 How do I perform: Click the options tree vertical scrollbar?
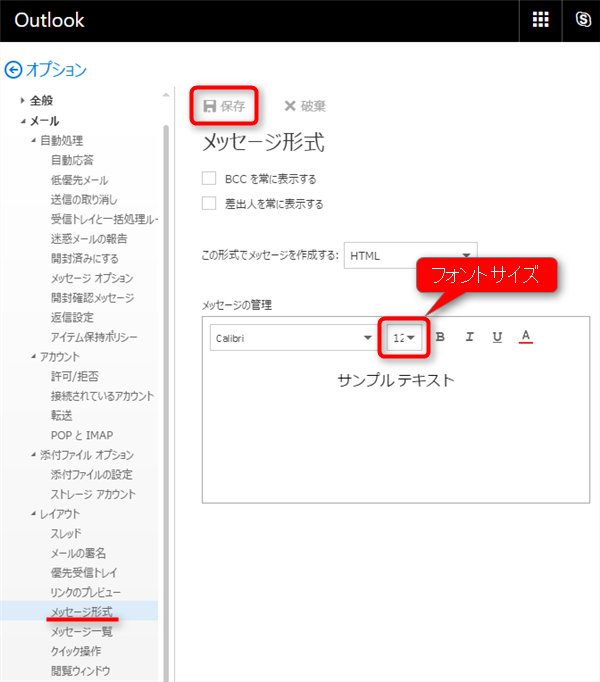166,403
